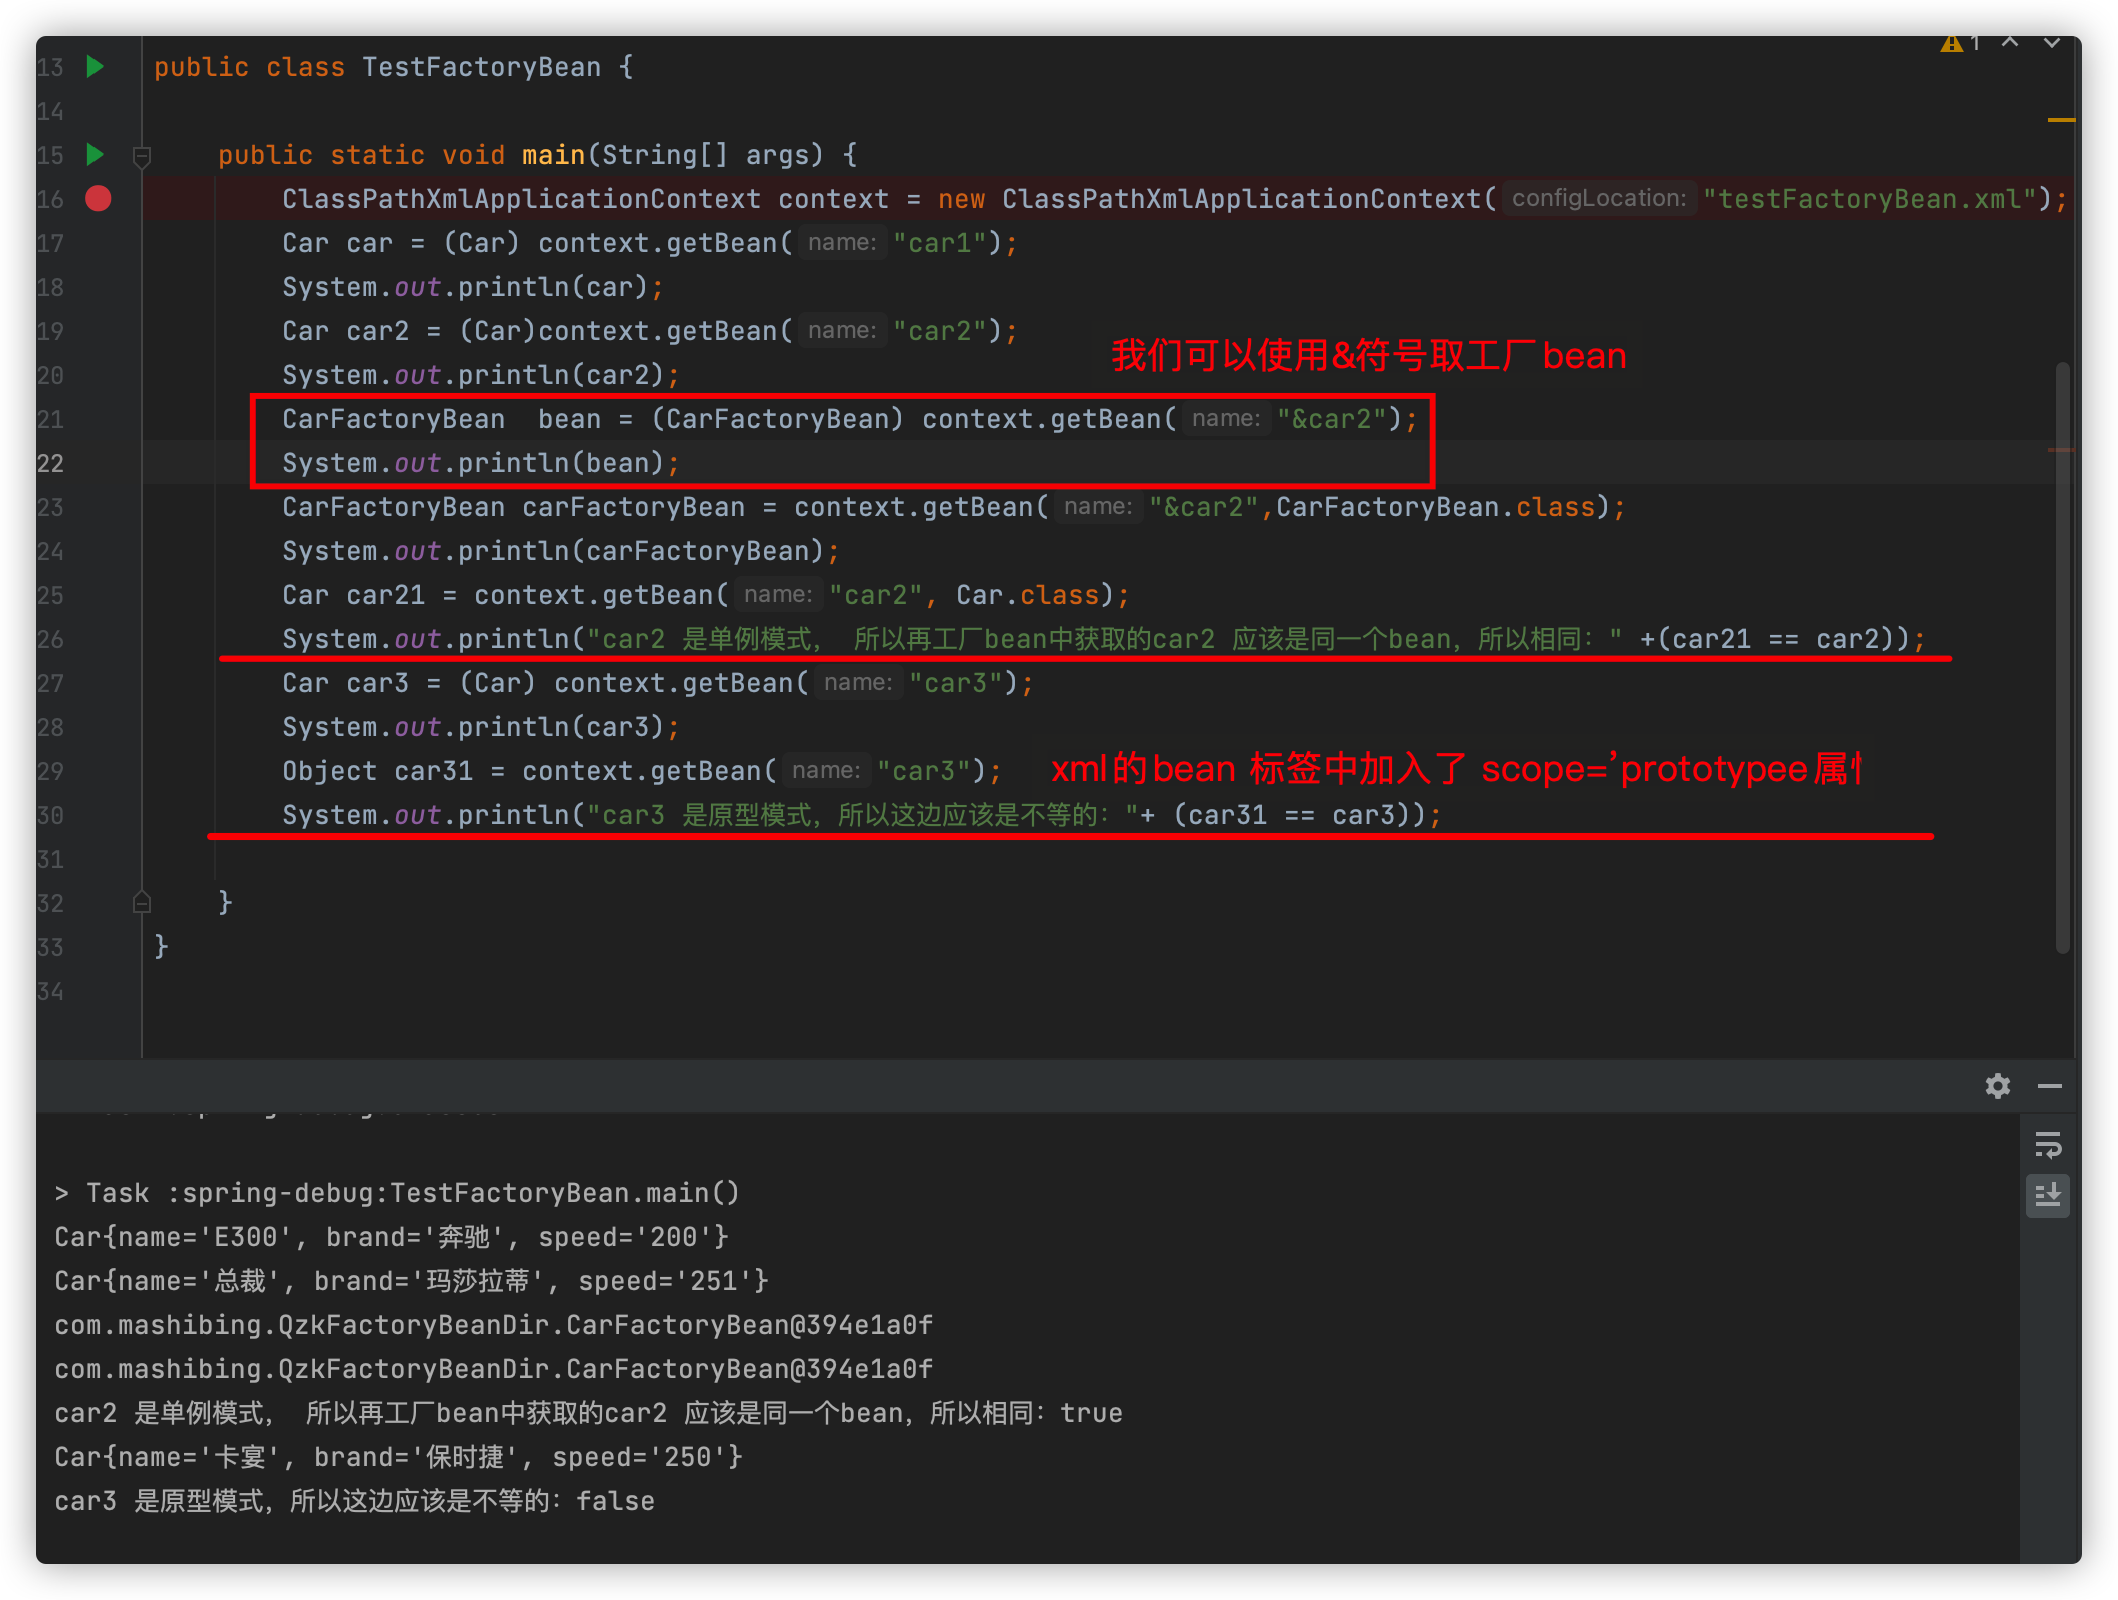Click the "car3" string on line 27

coord(956,683)
